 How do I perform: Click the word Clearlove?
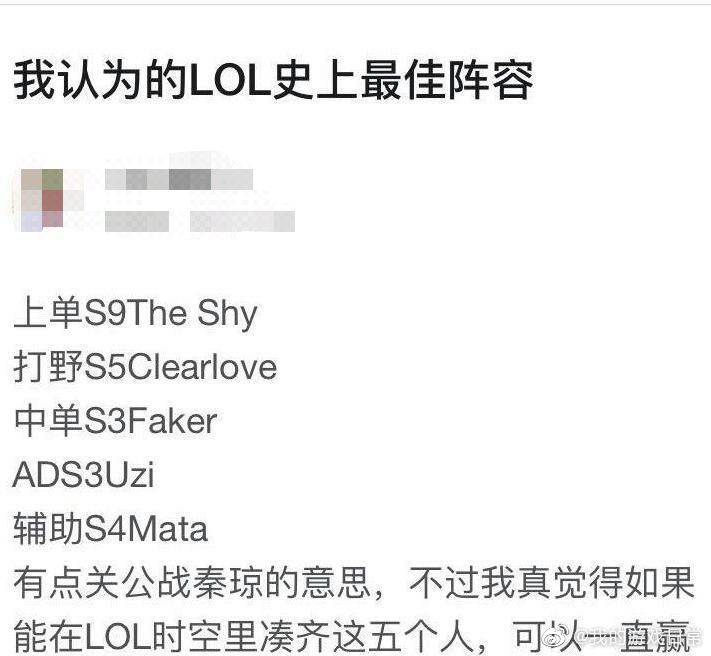(x=202, y=367)
